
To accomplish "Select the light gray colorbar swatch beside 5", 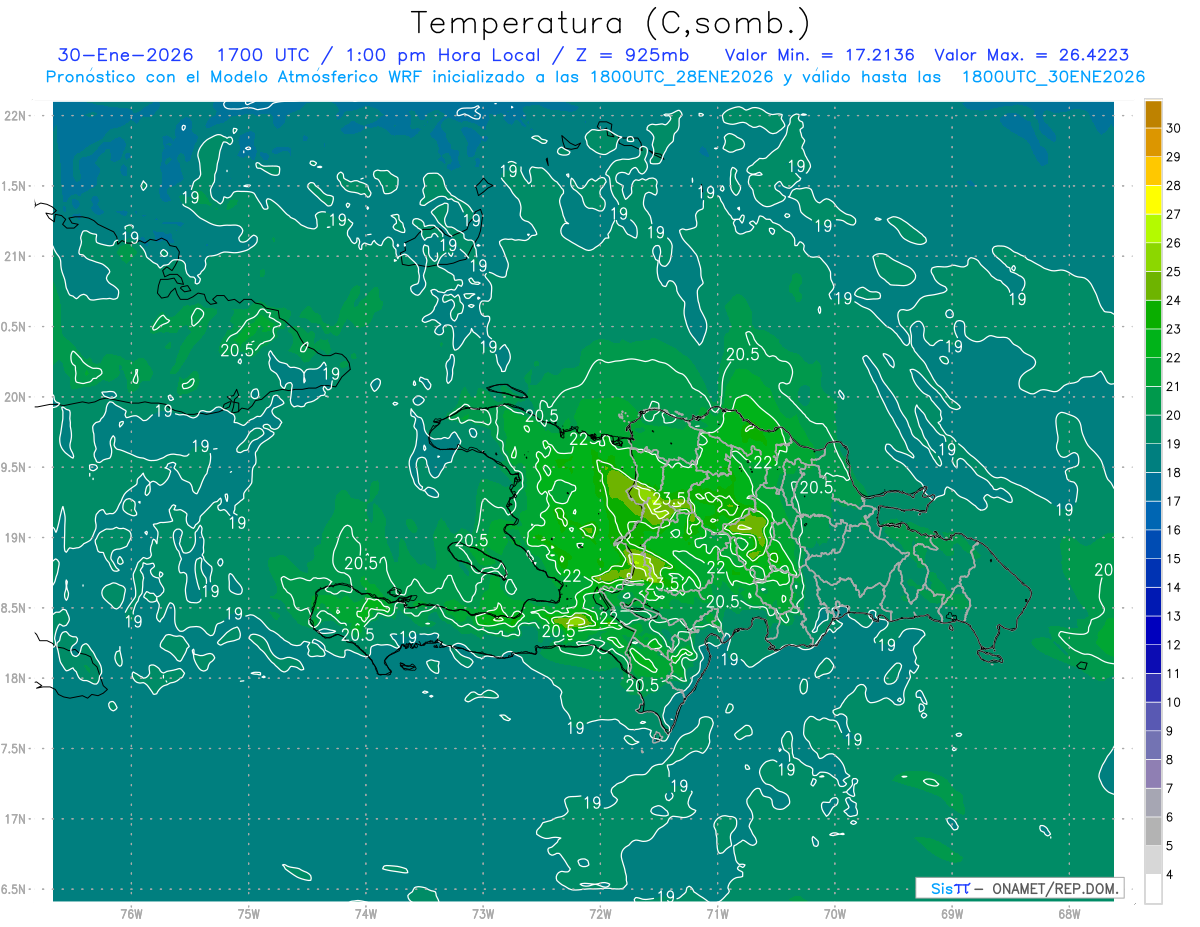I will click(x=1153, y=831).
